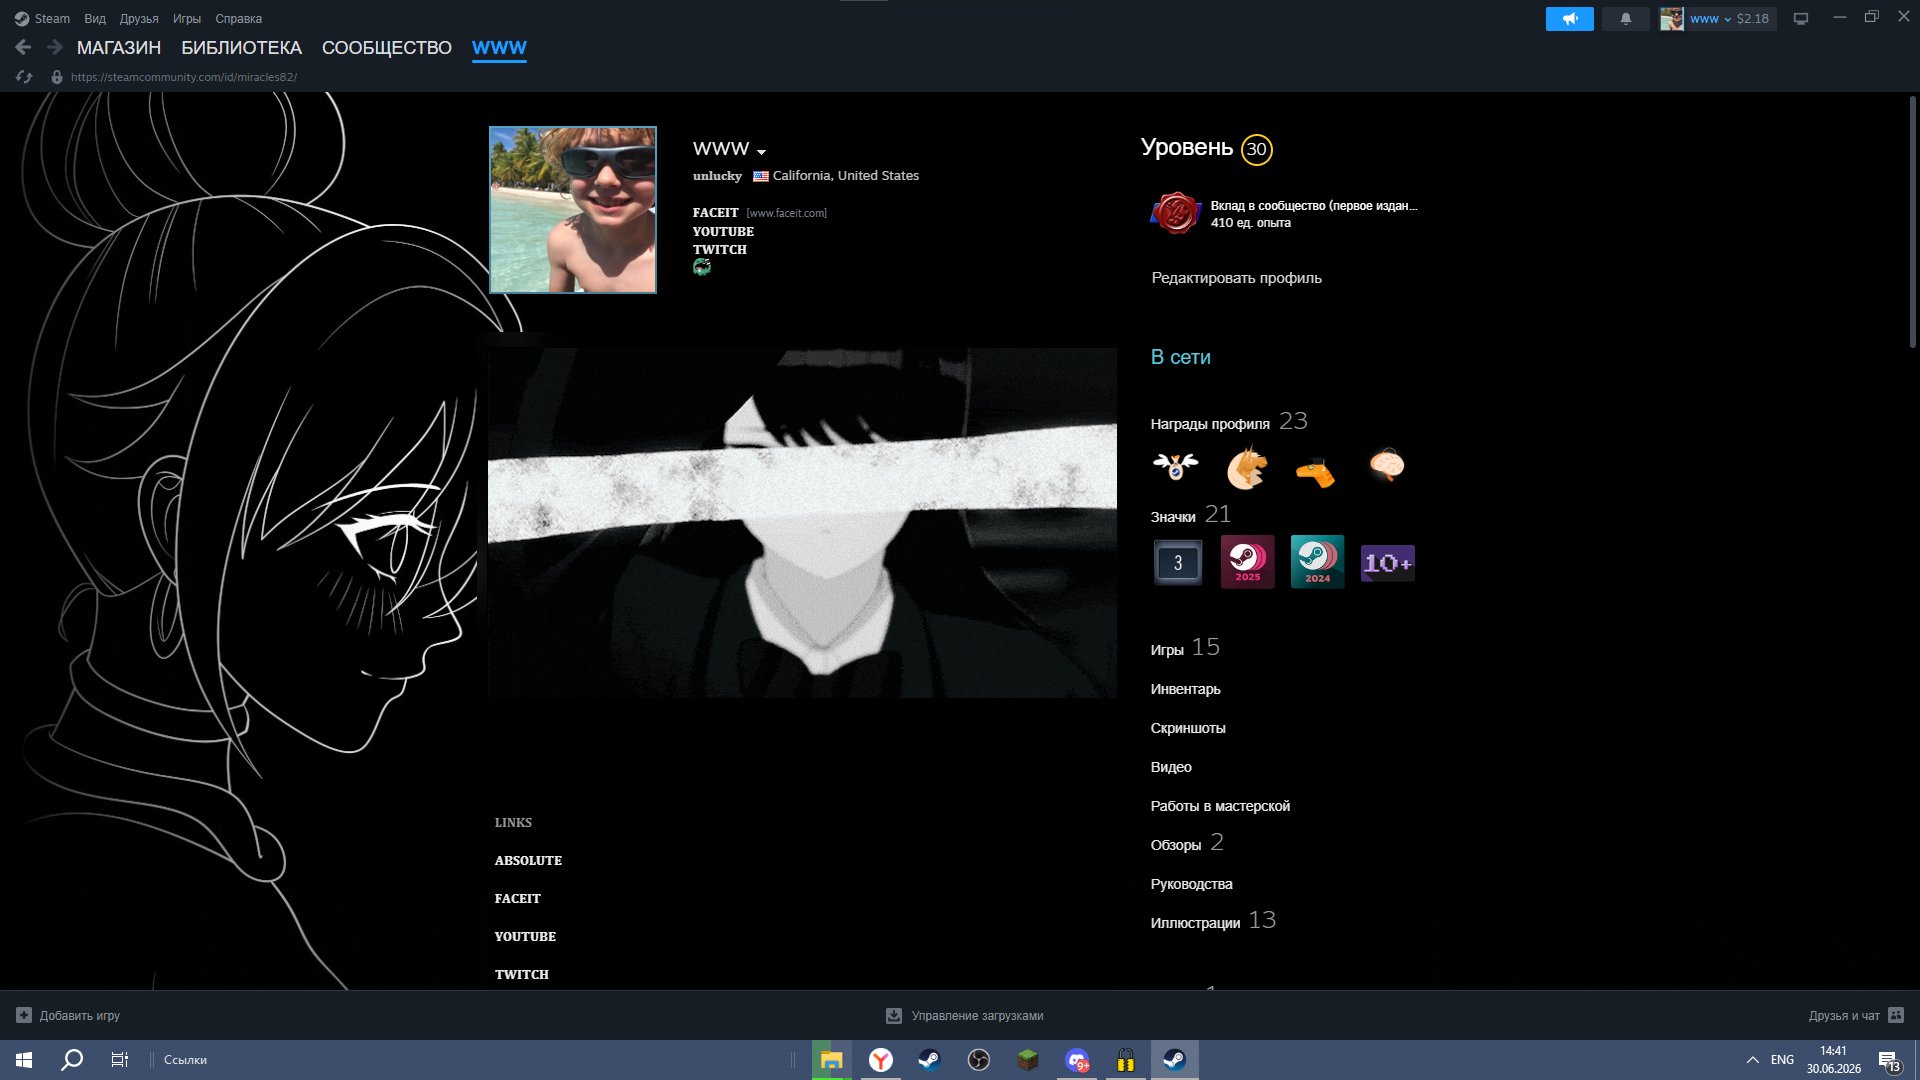Click the friends and chat icon

[x=1896, y=1015]
